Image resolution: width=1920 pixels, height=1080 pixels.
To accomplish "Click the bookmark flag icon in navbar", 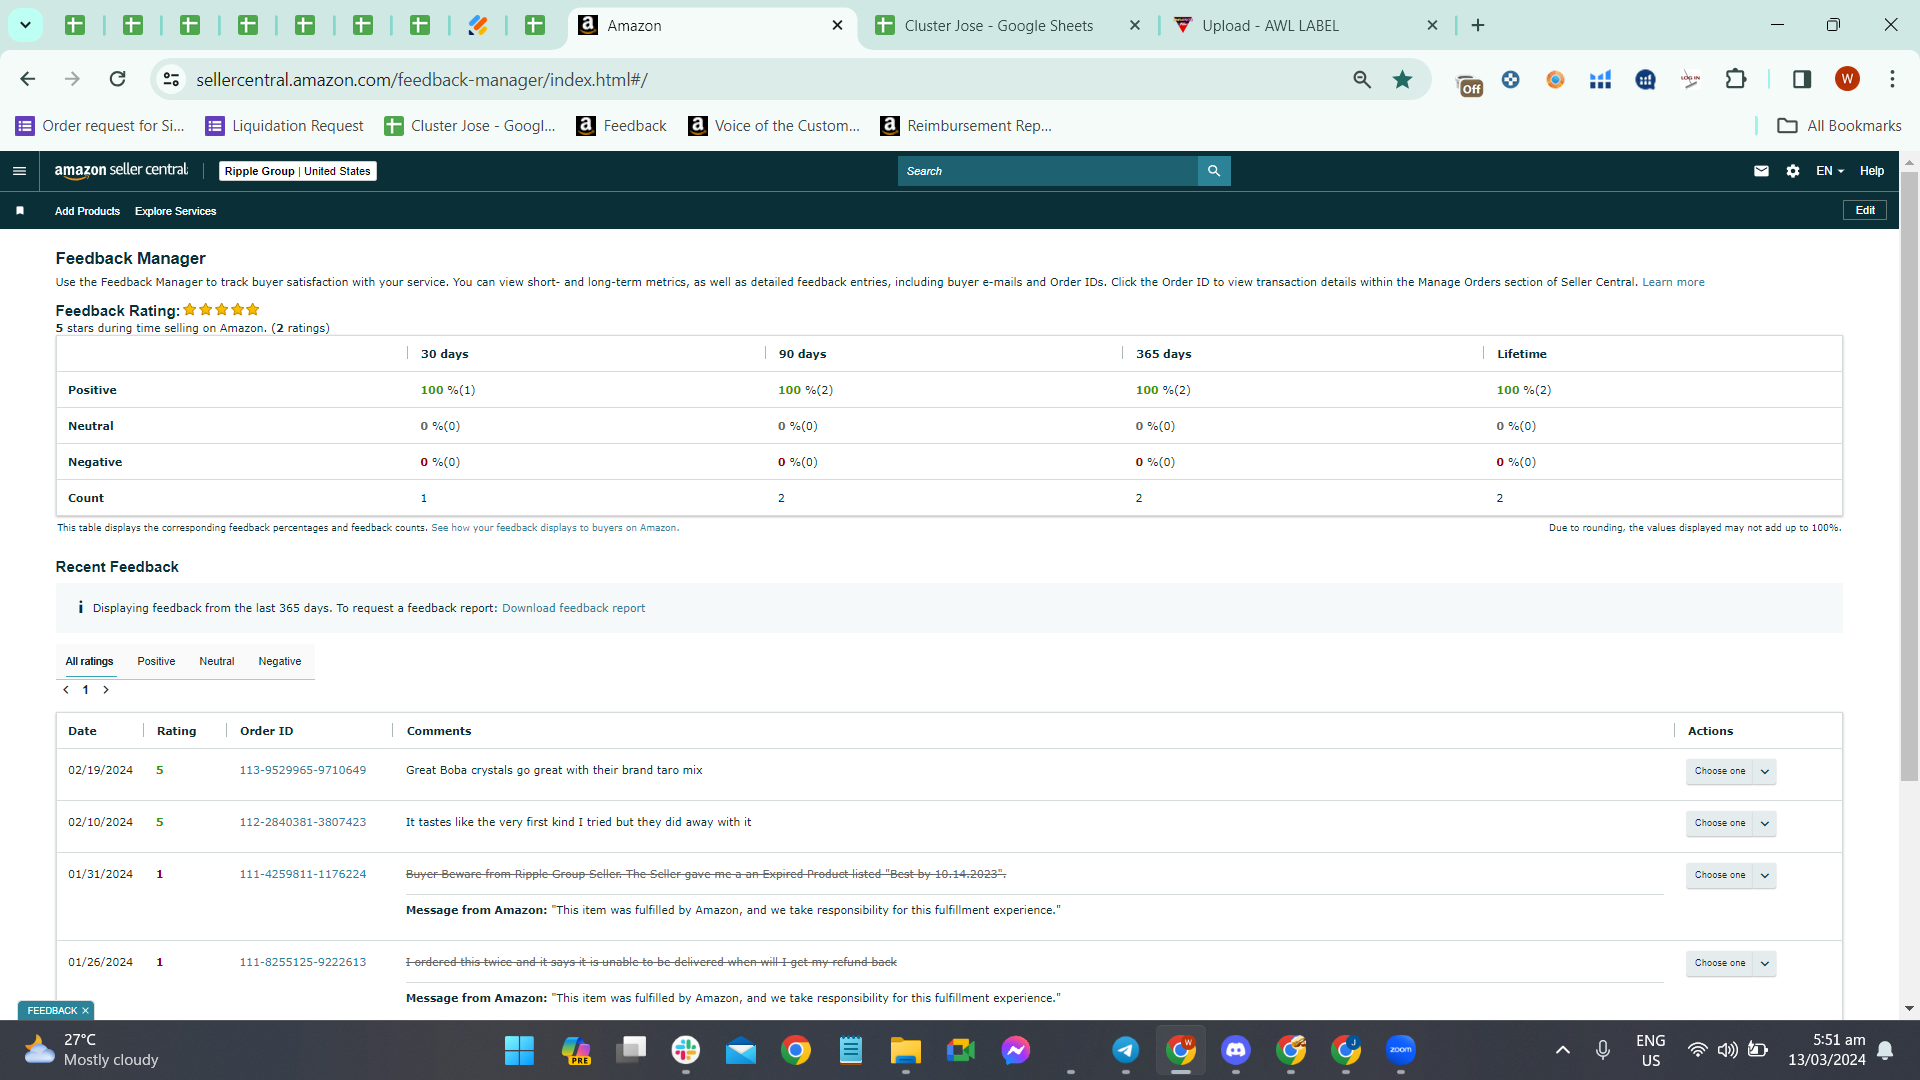I will point(20,211).
